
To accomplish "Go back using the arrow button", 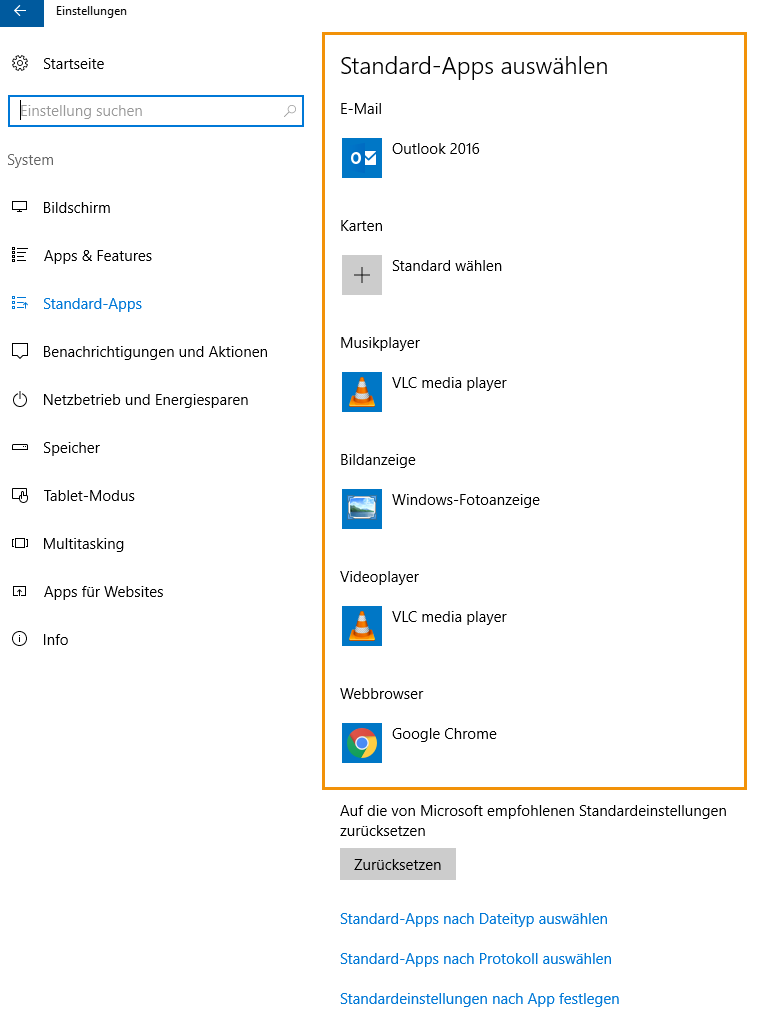I will click(21, 11).
